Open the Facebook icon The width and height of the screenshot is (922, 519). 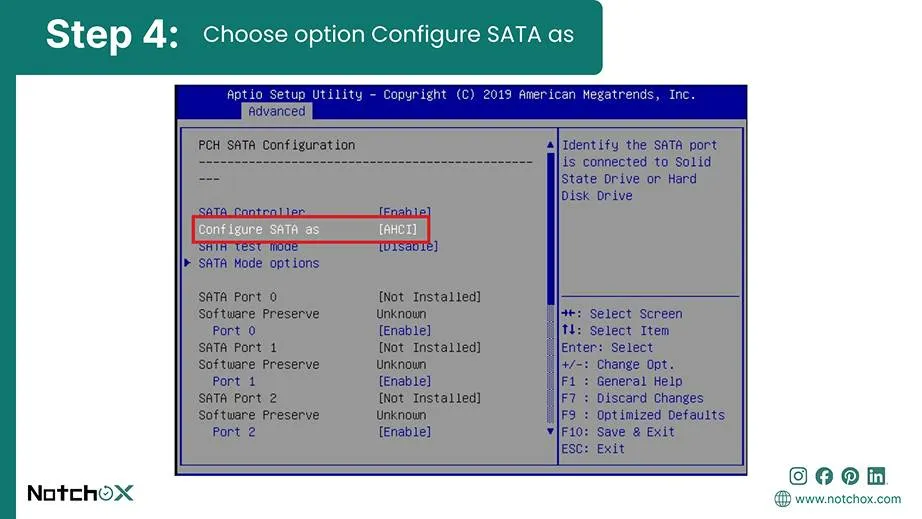click(x=824, y=476)
